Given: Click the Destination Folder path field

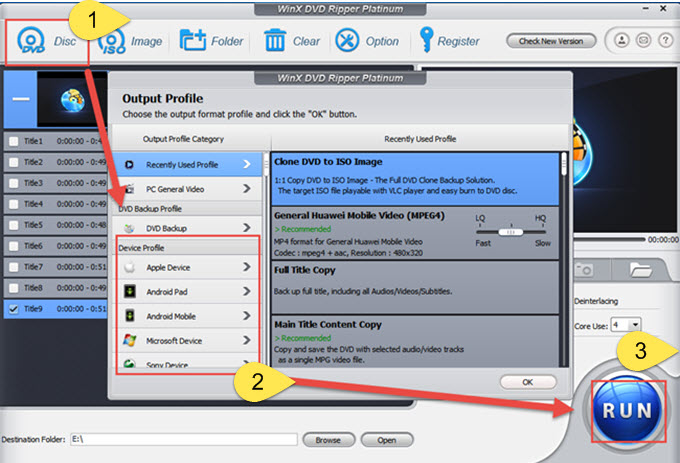Looking at the screenshot, I should (184, 439).
